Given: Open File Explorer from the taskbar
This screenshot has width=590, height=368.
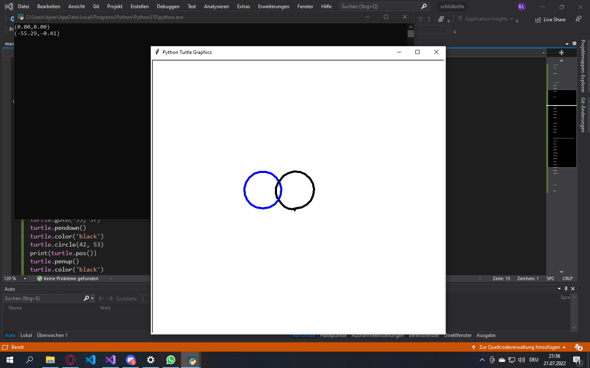Looking at the screenshot, I should (50, 360).
